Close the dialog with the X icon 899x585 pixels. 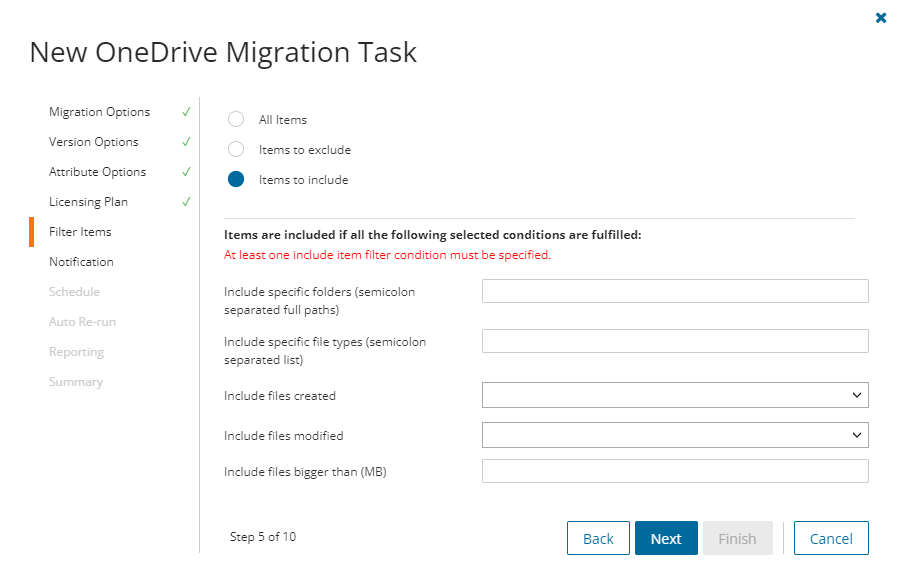point(881,17)
